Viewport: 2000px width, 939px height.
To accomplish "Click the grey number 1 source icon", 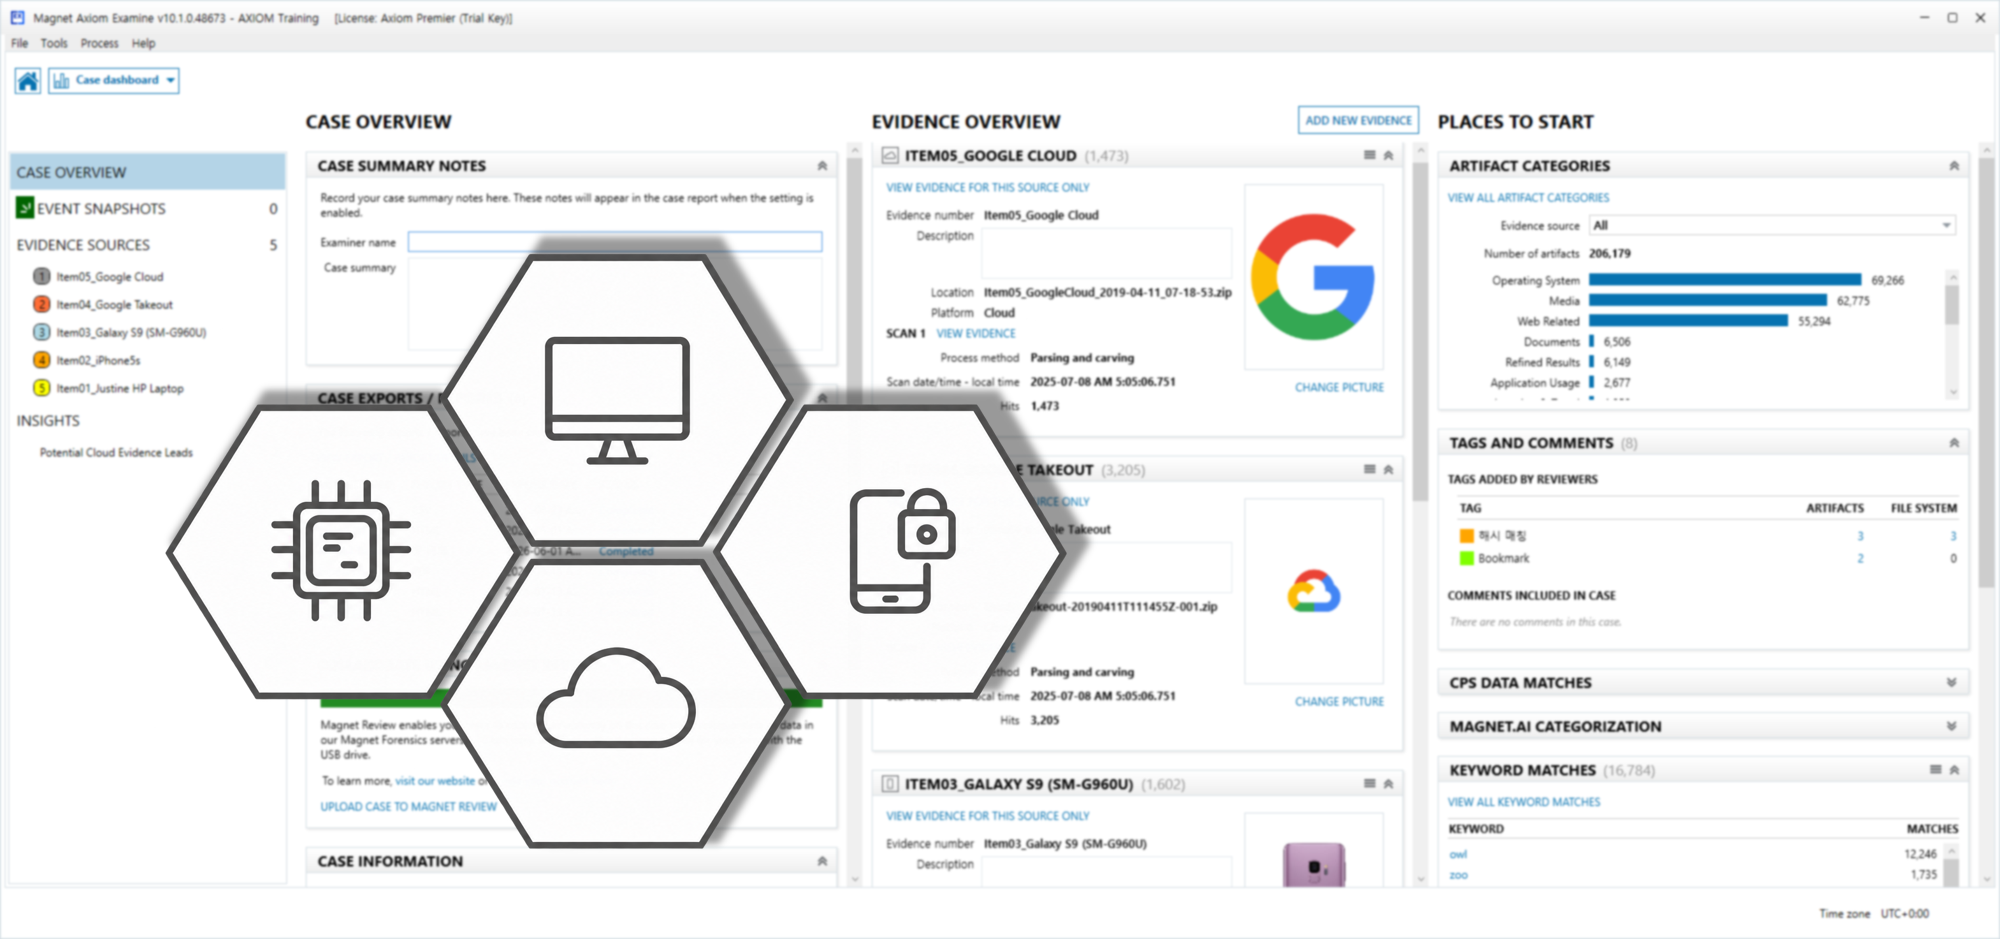I will (x=42, y=276).
